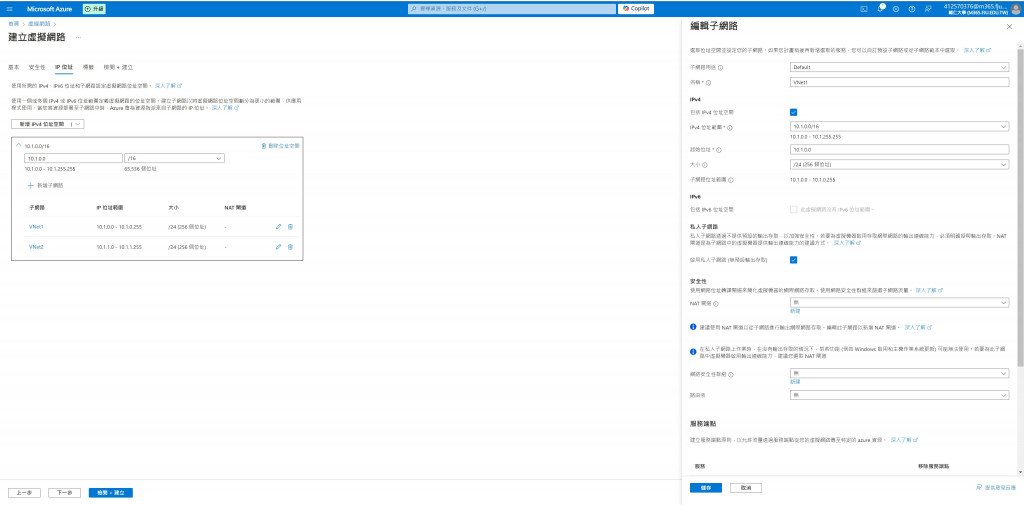Click the Add subnet plus icon

[30, 186]
